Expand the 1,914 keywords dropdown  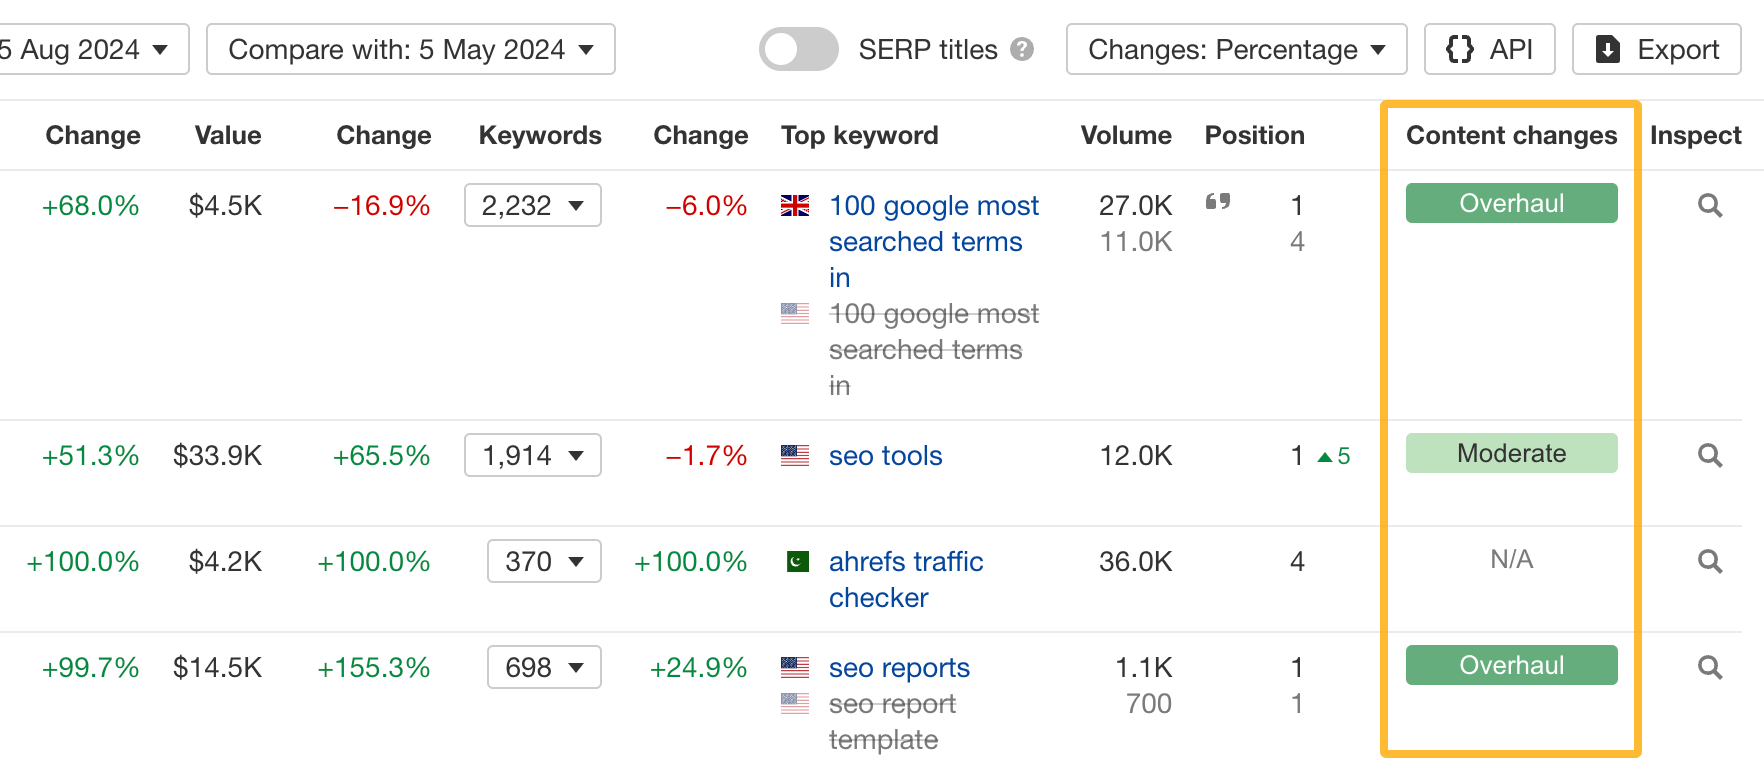532,456
